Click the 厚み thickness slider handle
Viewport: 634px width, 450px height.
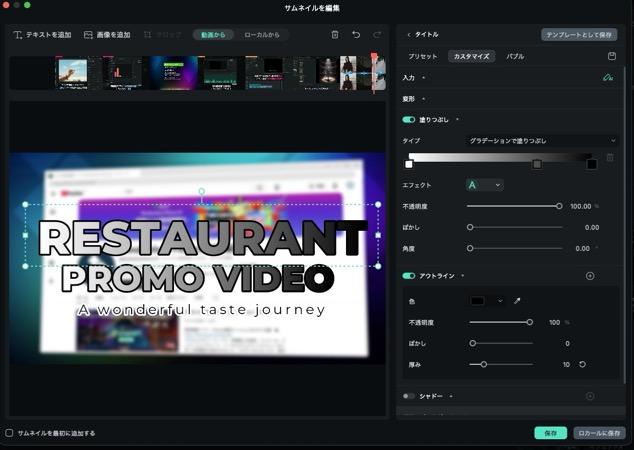[484, 364]
